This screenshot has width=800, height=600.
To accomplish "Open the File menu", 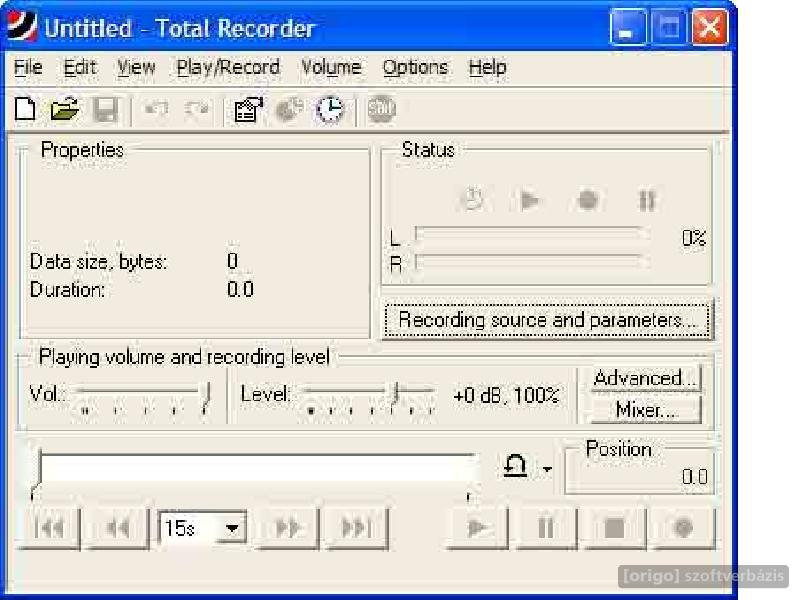I will point(28,67).
